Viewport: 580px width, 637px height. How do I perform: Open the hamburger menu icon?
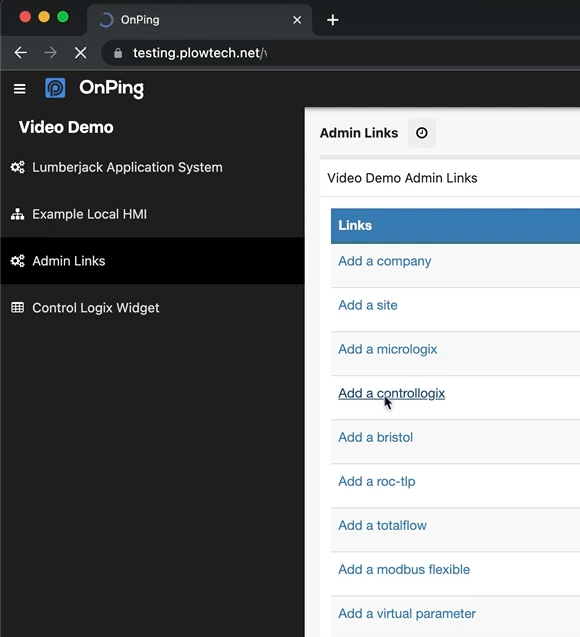point(19,89)
